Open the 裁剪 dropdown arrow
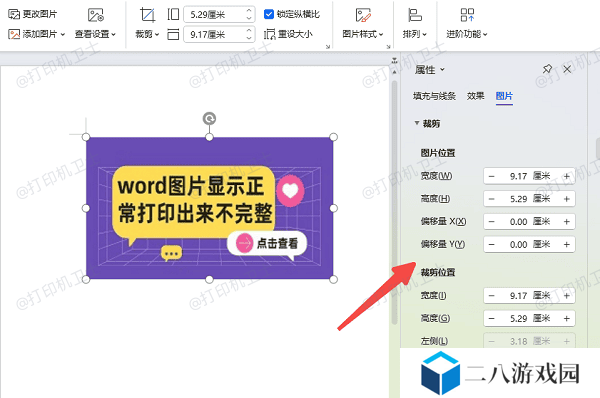 point(157,34)
